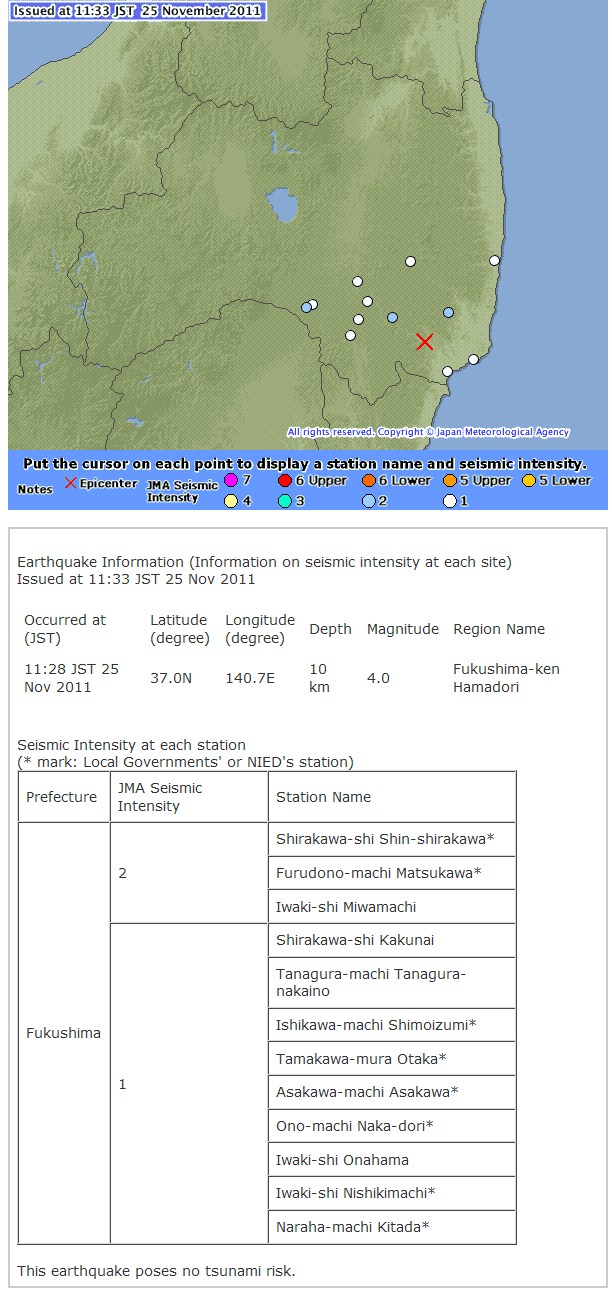Click the yellow intensity 4 legend circle

(x=231, y=501)
